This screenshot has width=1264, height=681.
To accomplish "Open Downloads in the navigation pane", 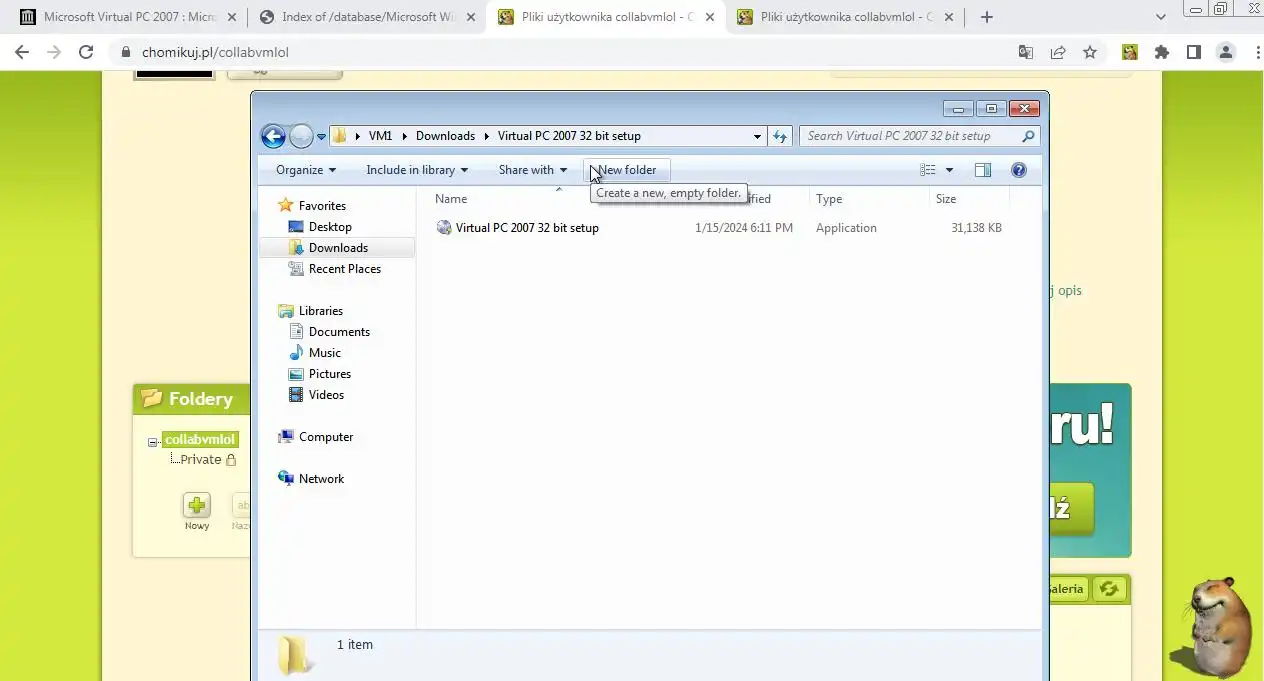I will [338, 248].
